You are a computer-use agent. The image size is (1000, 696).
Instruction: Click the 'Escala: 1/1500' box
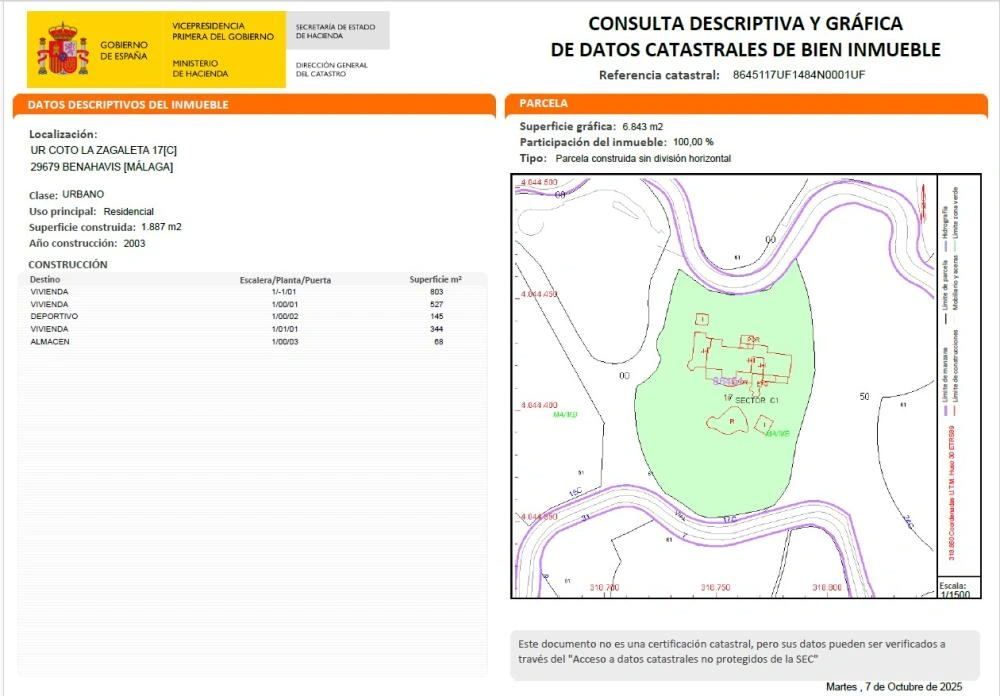(957, 589)
